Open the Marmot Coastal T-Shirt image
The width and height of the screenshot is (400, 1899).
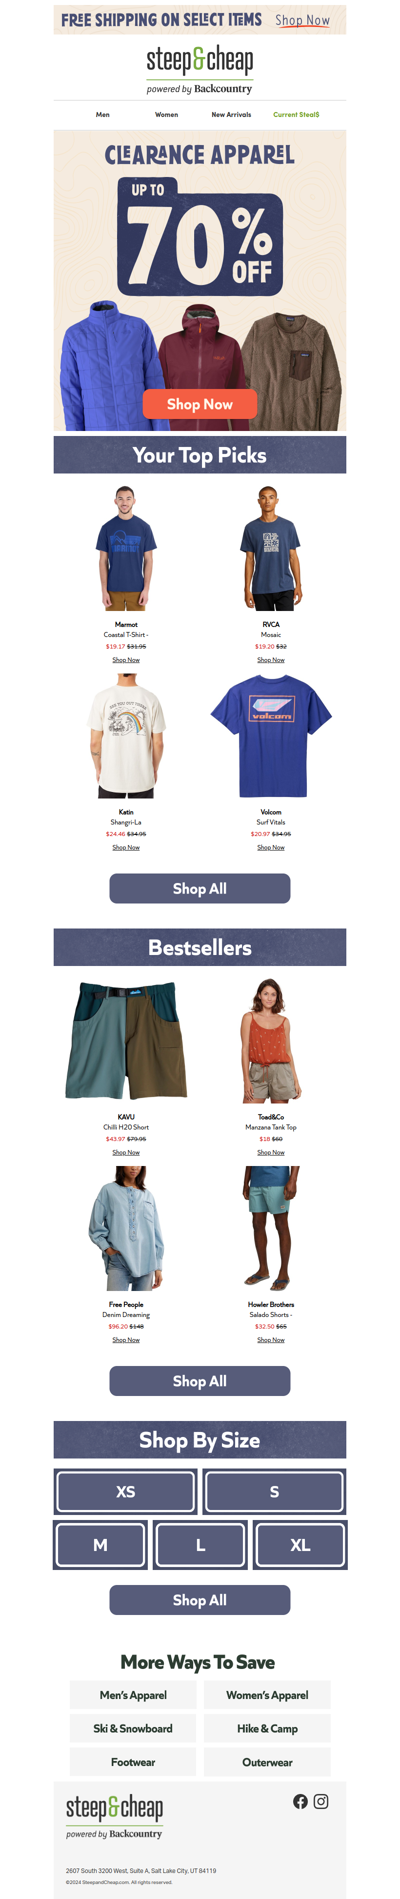(x=126, y=548)
